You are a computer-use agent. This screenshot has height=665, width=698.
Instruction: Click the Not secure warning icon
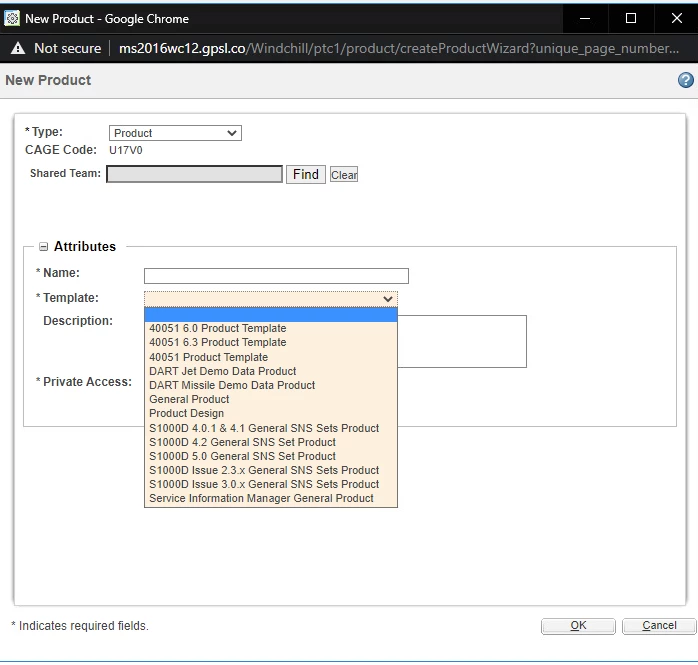18,48
